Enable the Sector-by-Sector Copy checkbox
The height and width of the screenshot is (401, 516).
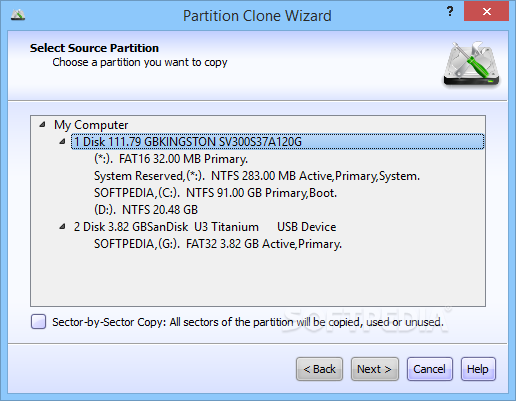[38, 322]
